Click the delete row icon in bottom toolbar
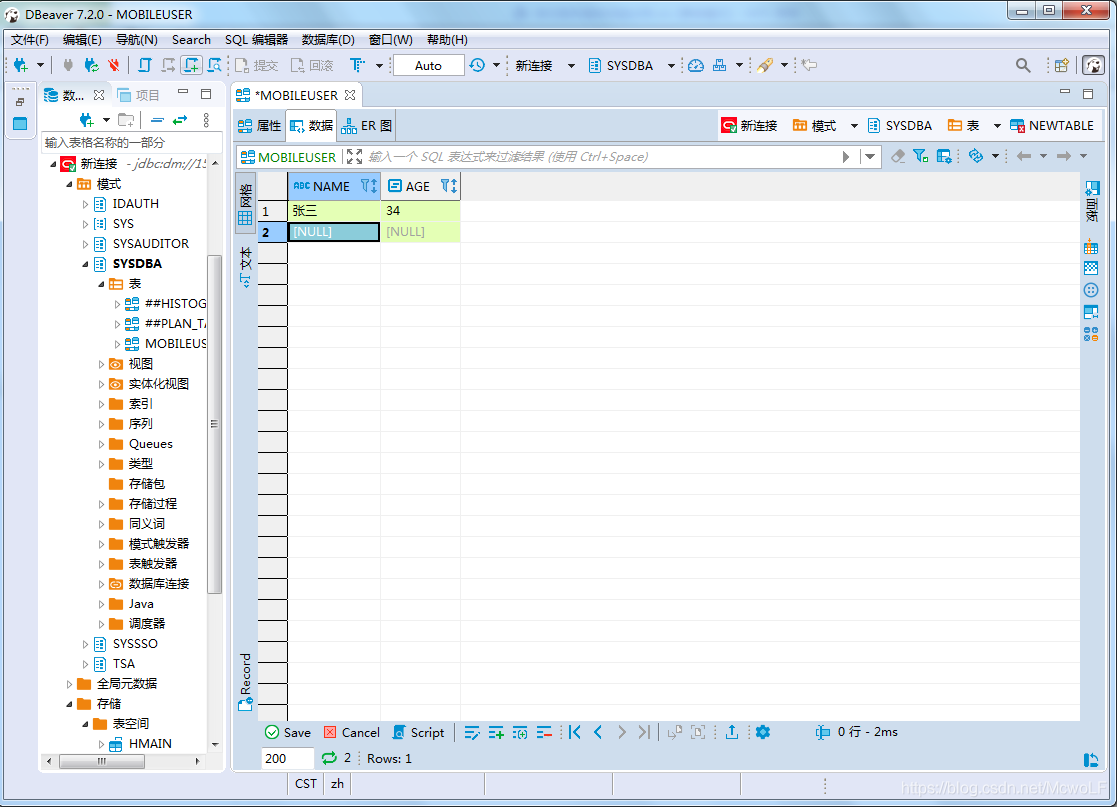The width and height of the screenshot is (1117, 807). coord(544,732)
